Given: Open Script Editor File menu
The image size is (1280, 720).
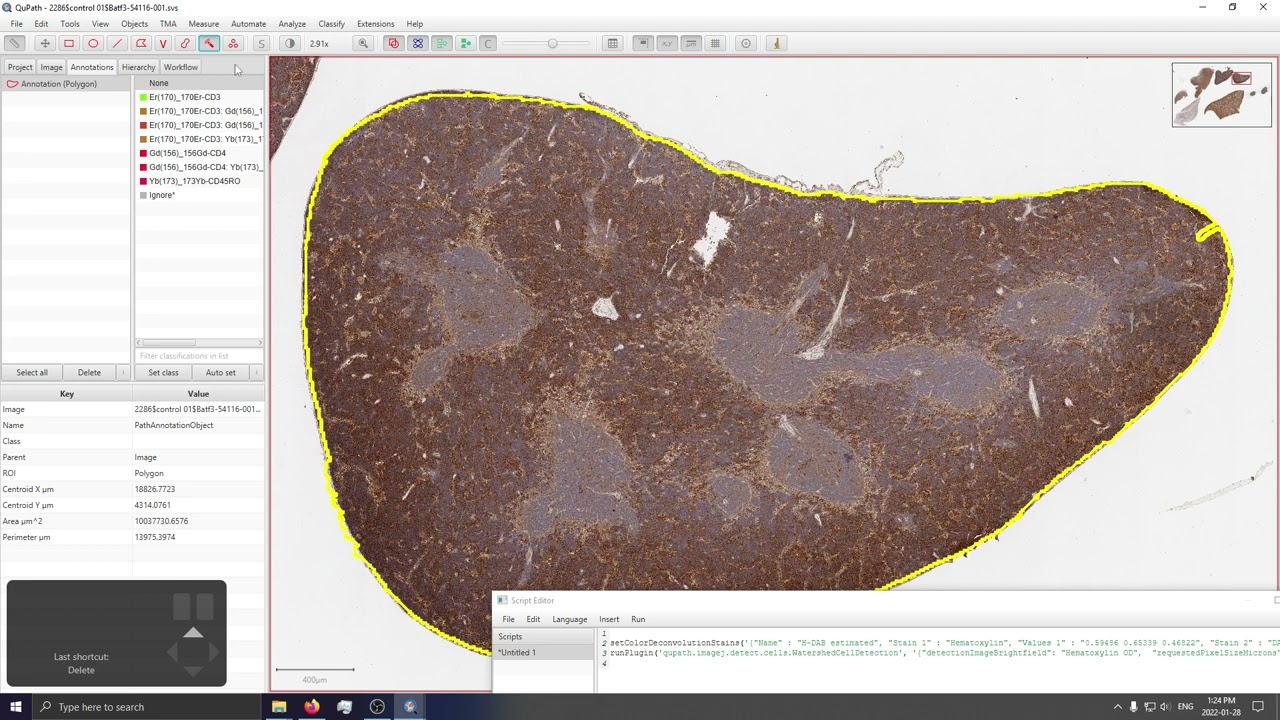Looking at the screenshot, I should coord(508,619).
